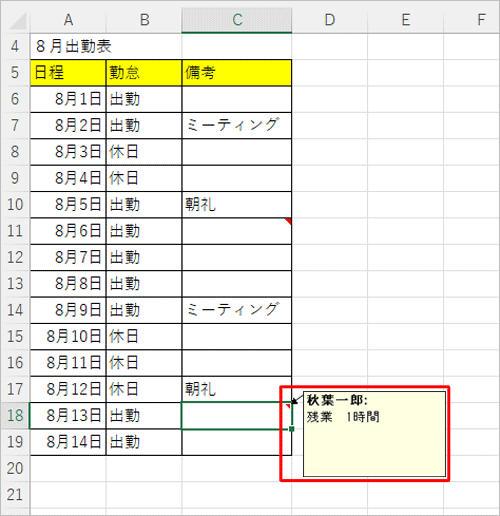
Task: Click the 出勤 cell in row 6
Action: pyautogui.click(x=144, y=99)
